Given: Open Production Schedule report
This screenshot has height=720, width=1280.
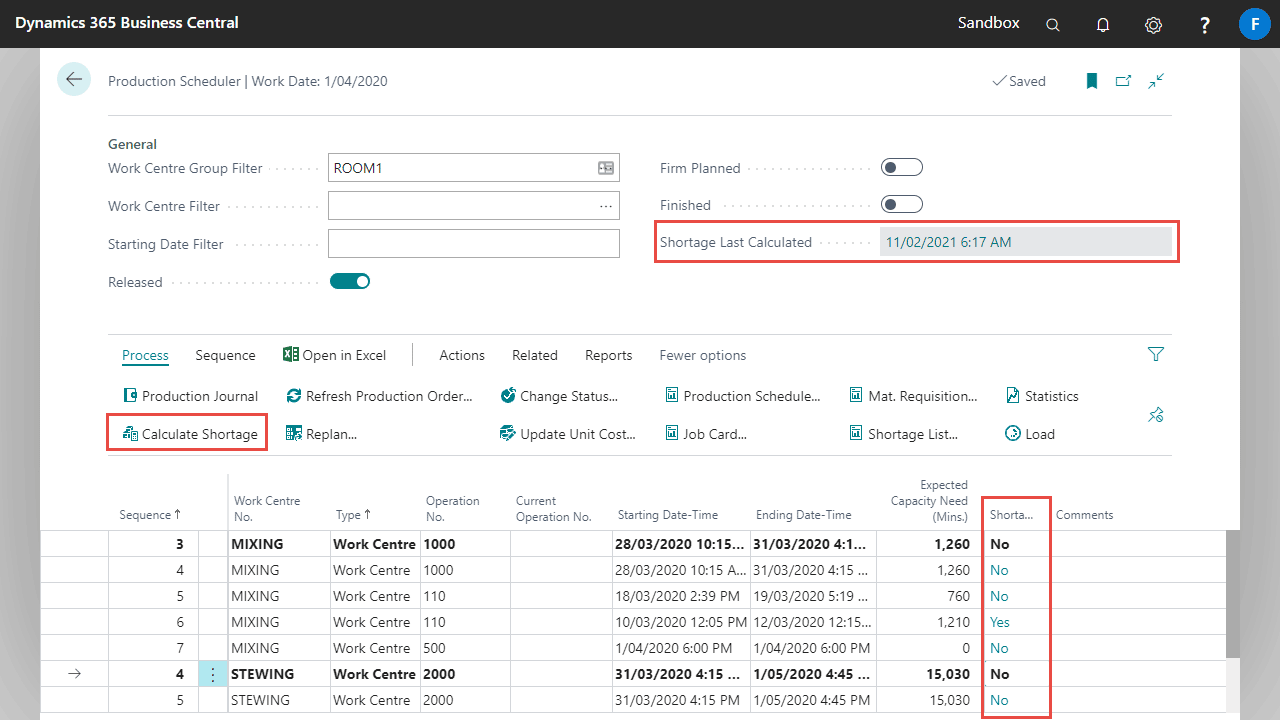Looking at the screenshot, I should (743, 396).
